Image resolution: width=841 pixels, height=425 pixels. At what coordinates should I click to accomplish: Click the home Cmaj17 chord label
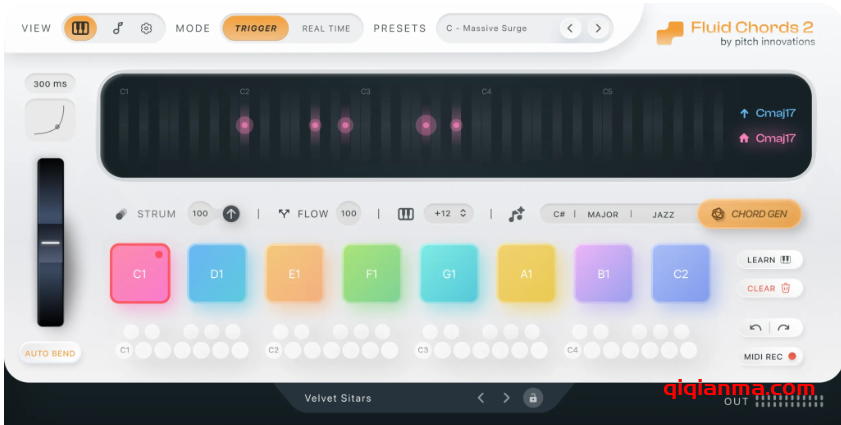tap(768, 138)
